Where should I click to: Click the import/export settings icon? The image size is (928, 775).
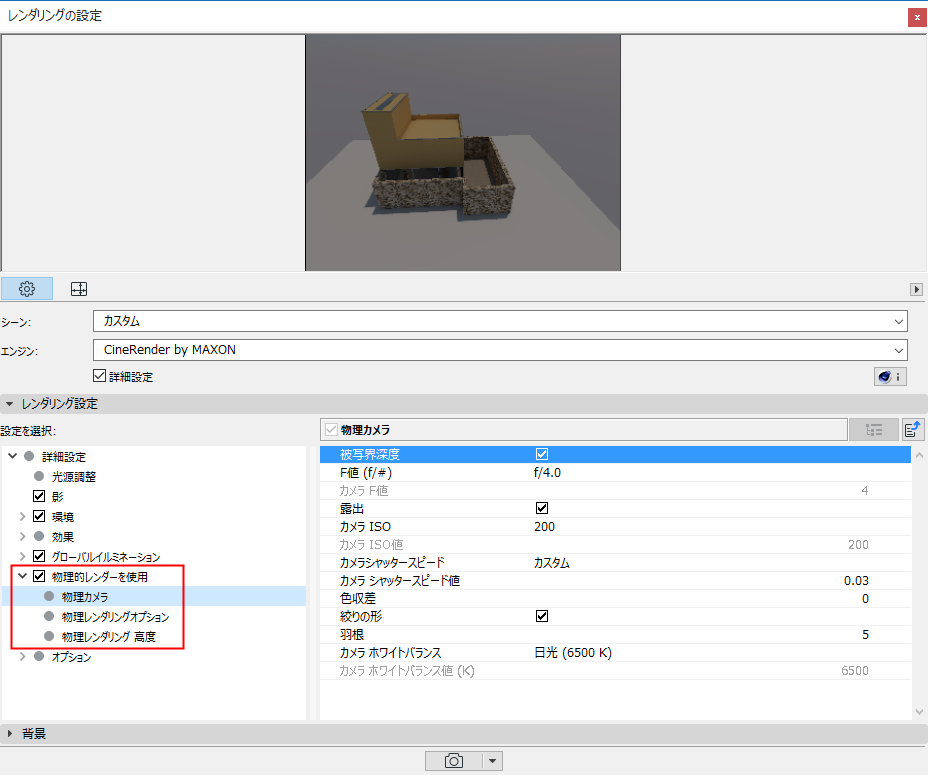913,429
